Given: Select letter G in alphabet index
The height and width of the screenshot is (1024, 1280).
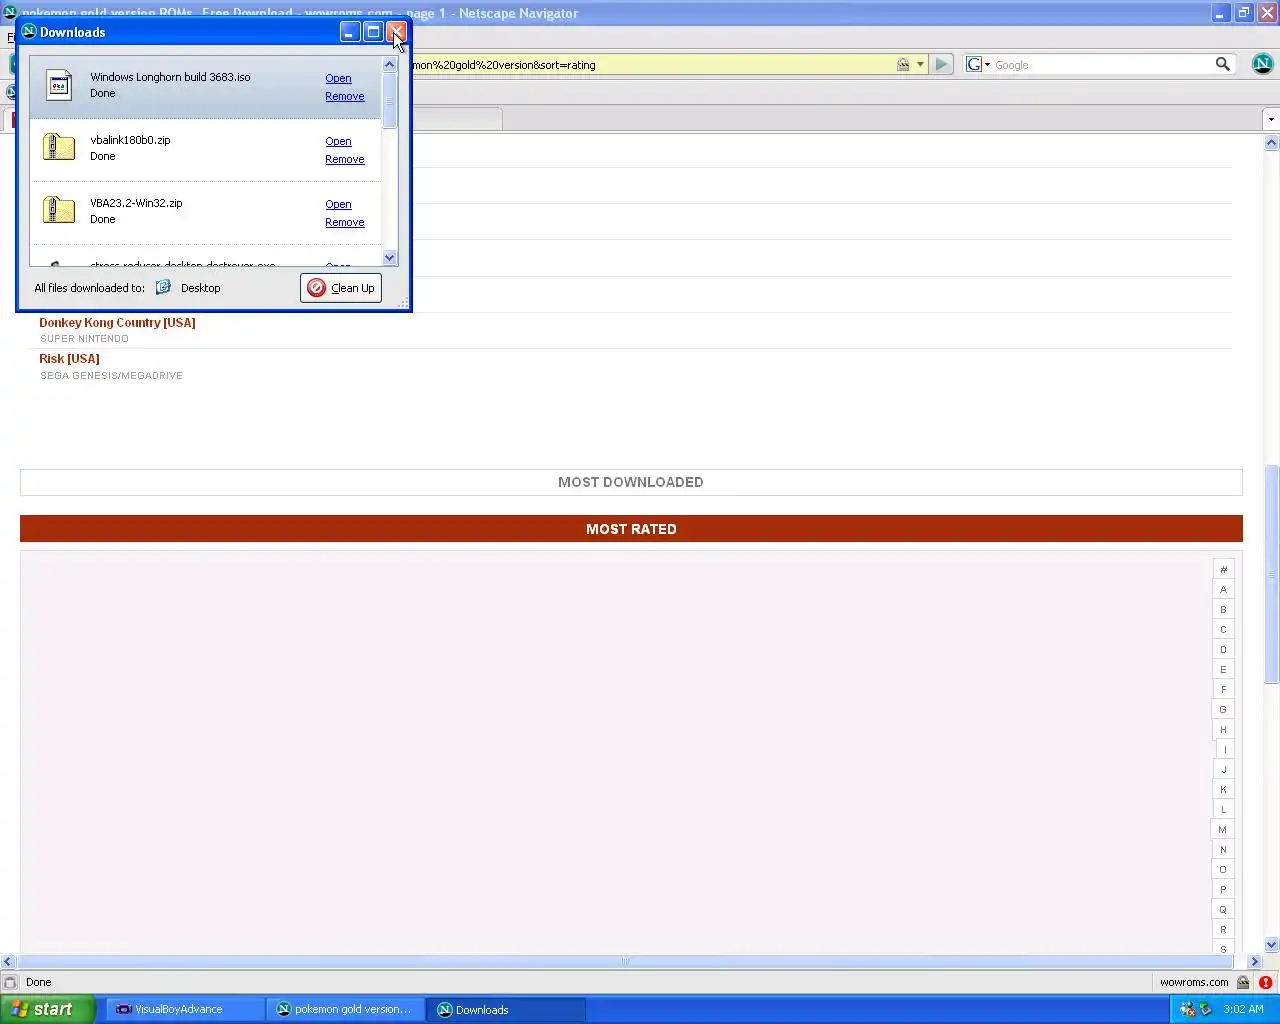Looking at the screenshot, I should coord(1223,709).
